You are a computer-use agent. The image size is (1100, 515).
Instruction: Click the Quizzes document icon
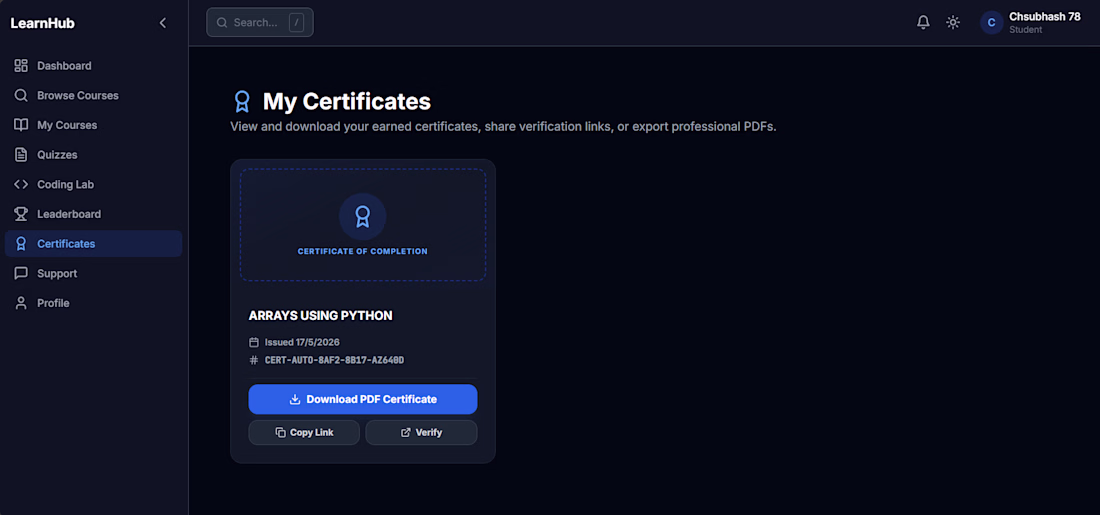coord(21,154)
